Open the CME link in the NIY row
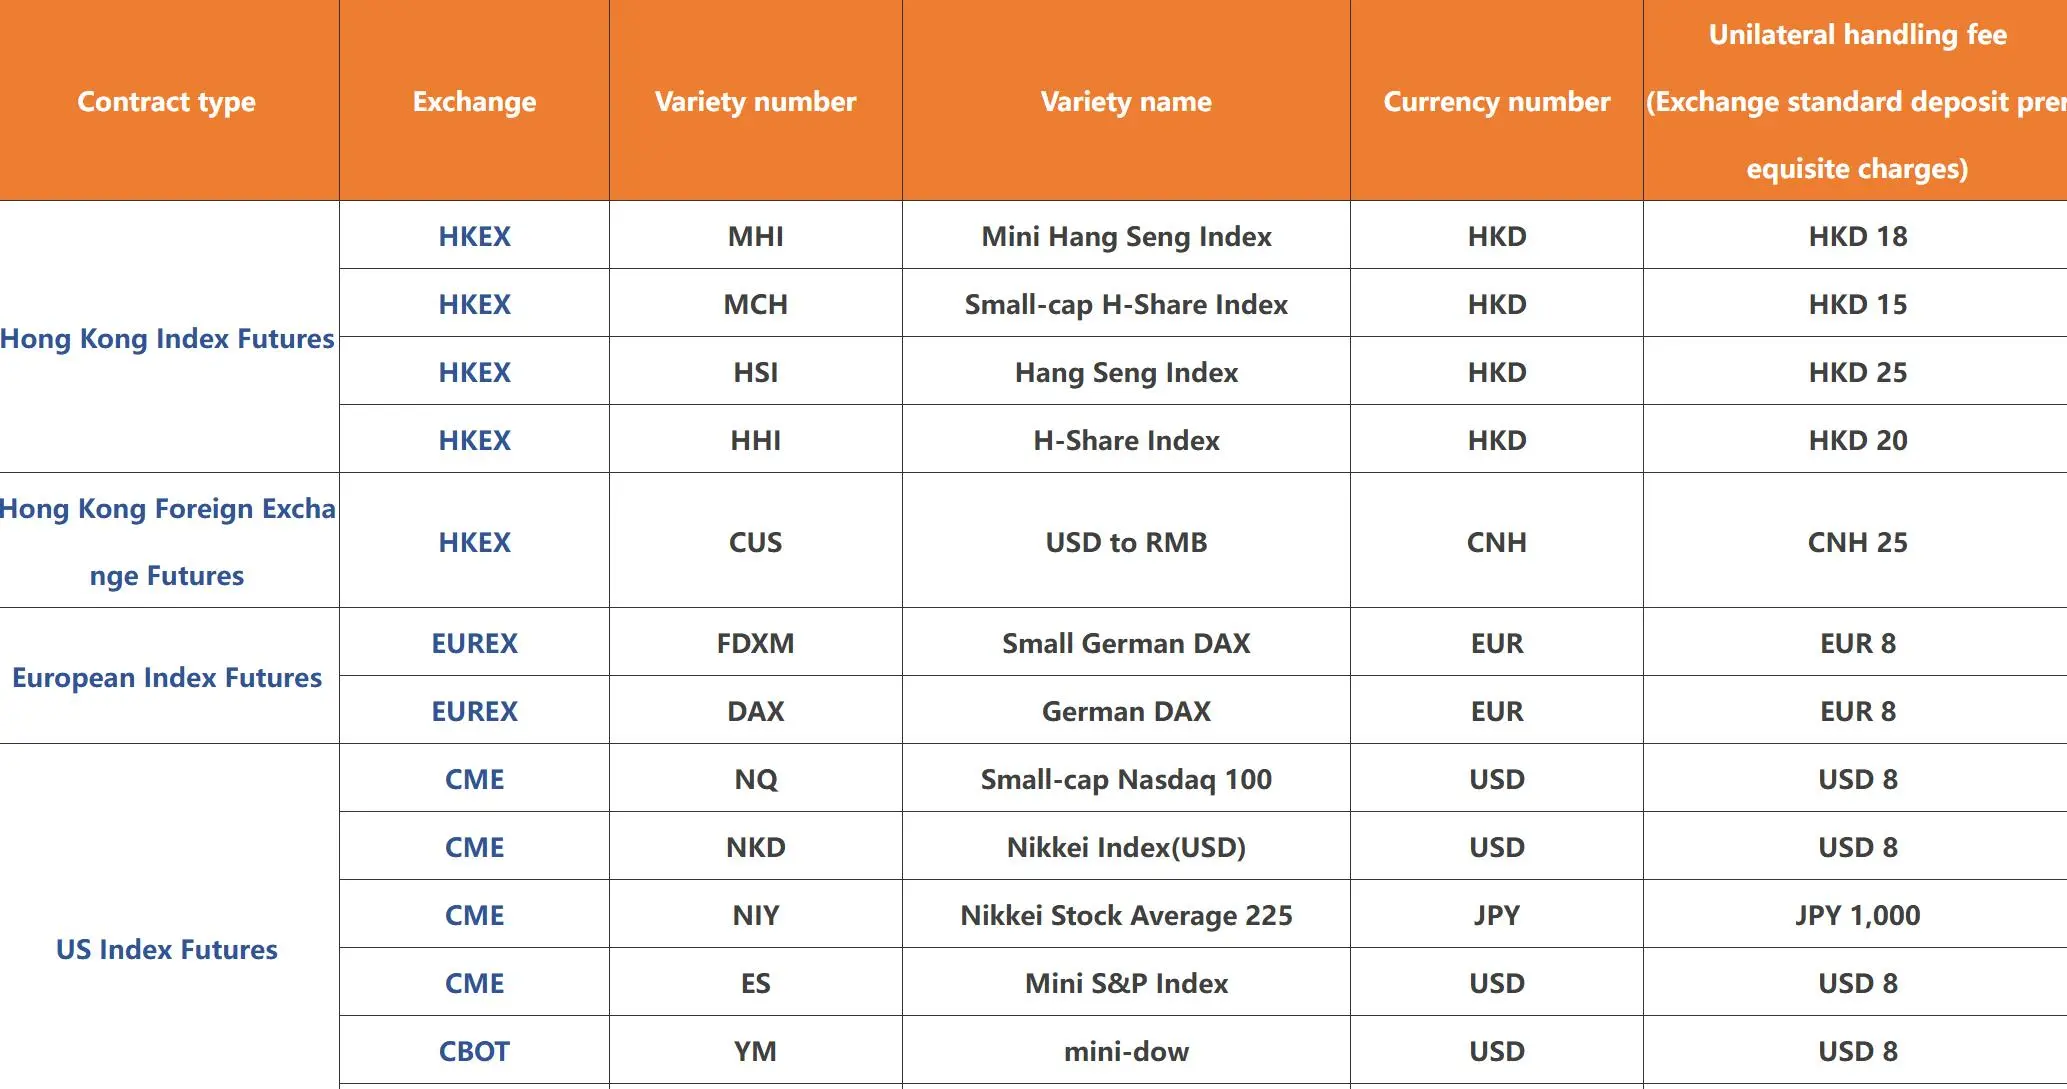 (475, 916)
